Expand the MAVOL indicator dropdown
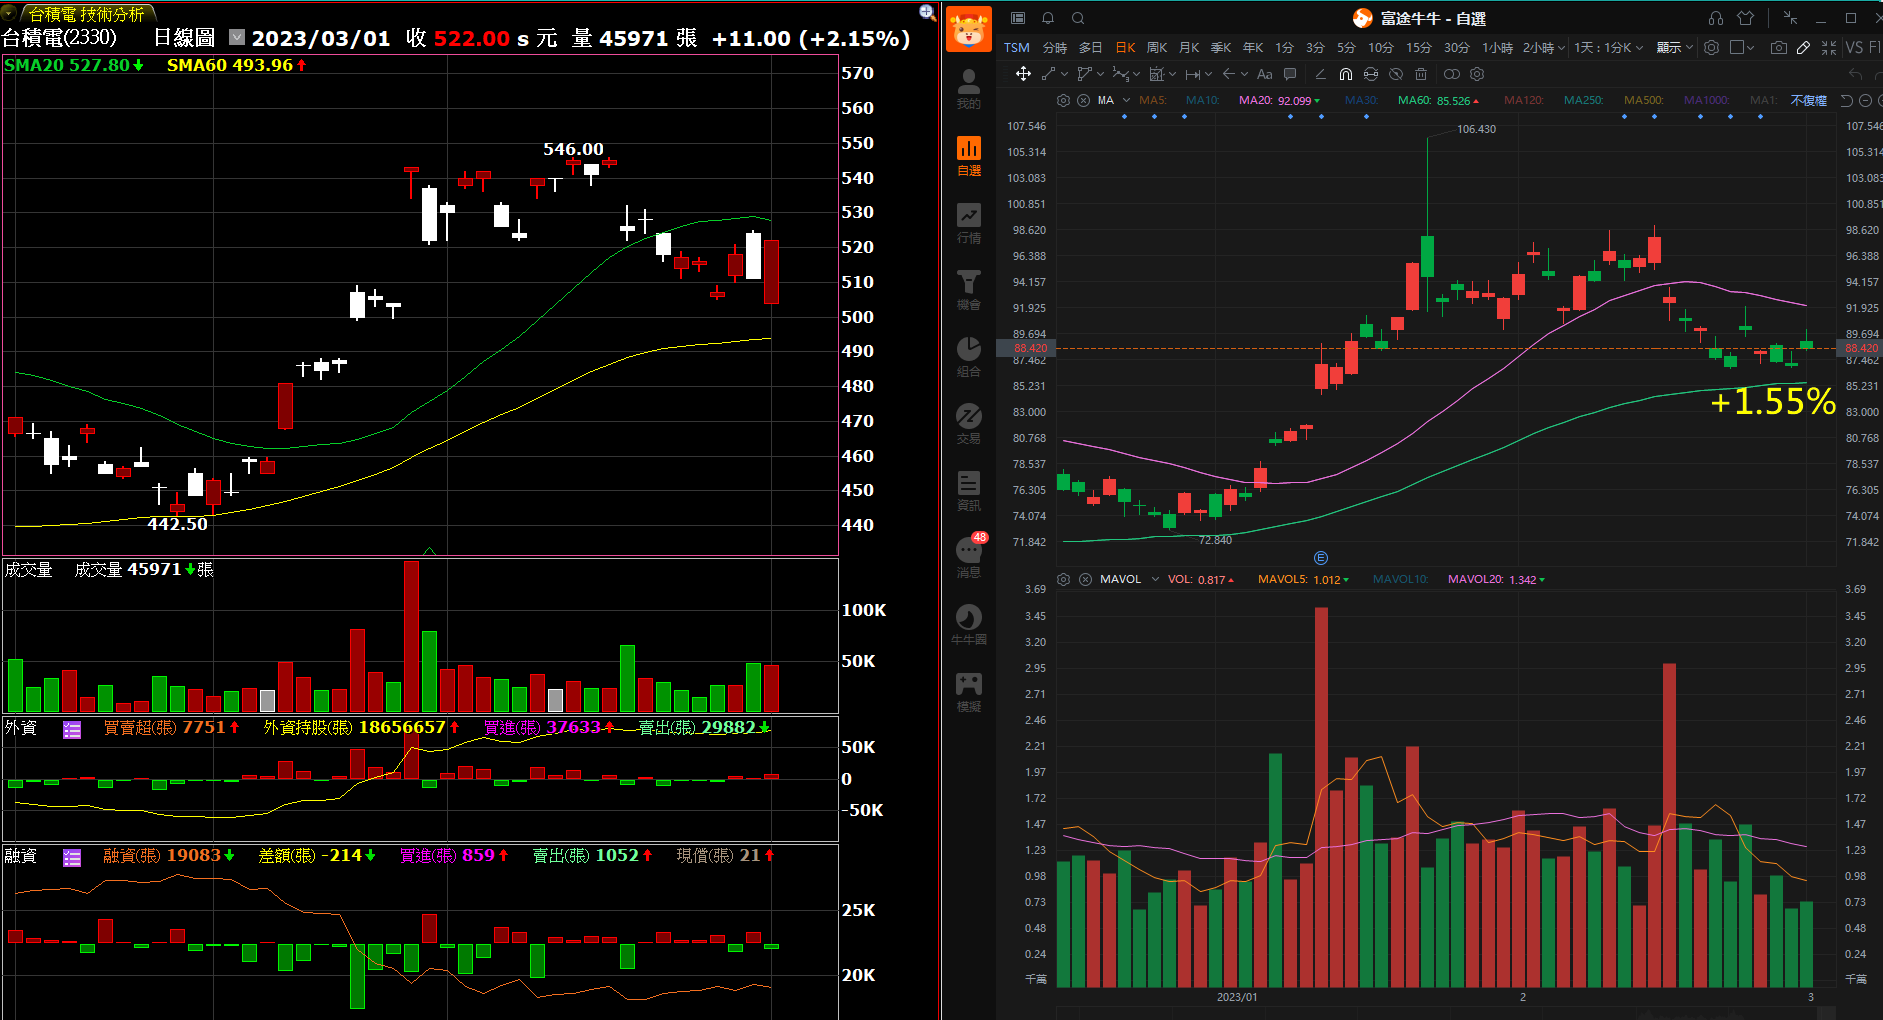The image size is (1883, 1020). 1155,579
